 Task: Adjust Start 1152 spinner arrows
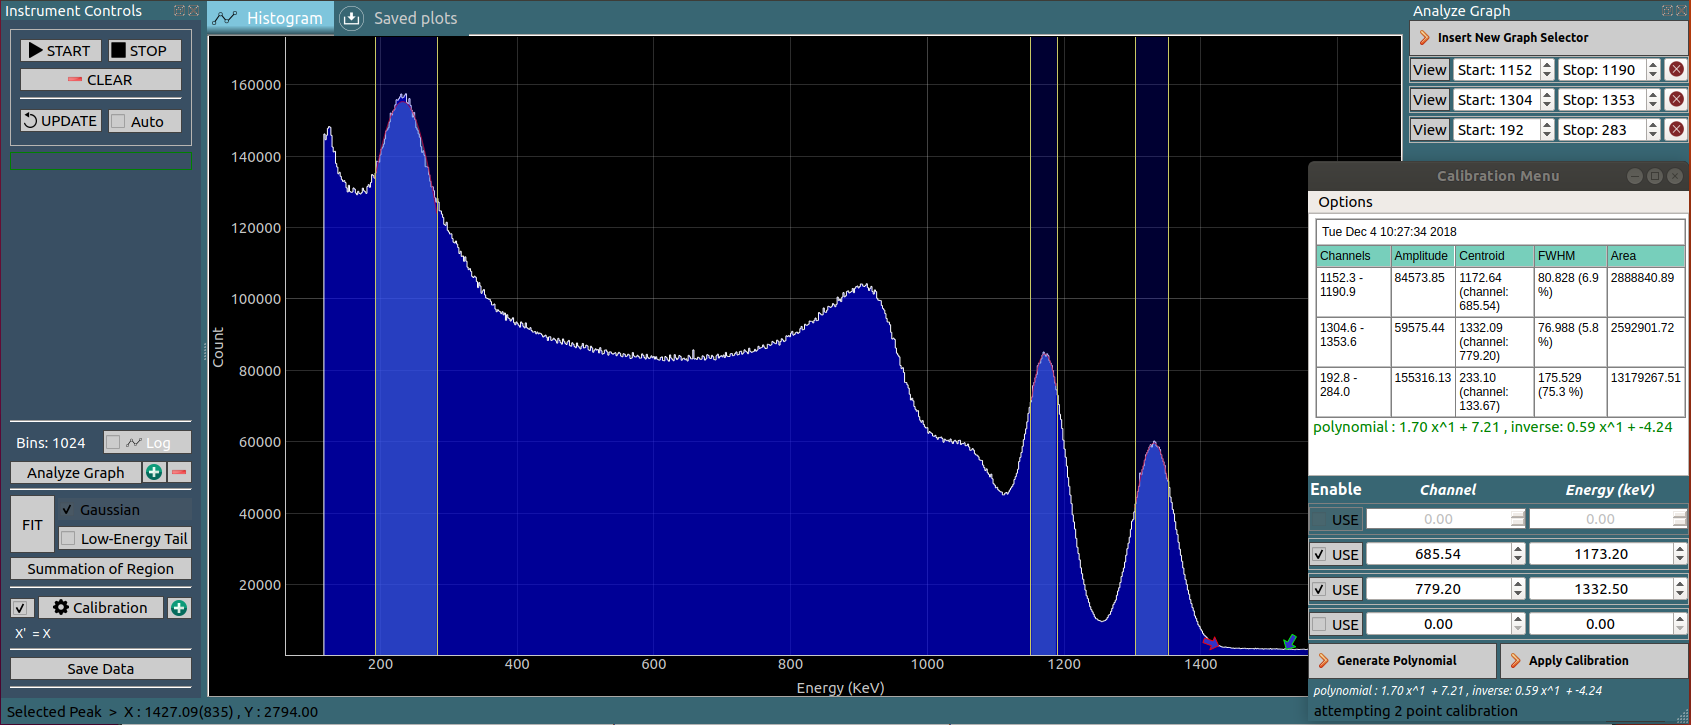click(x=1547, y=70)
